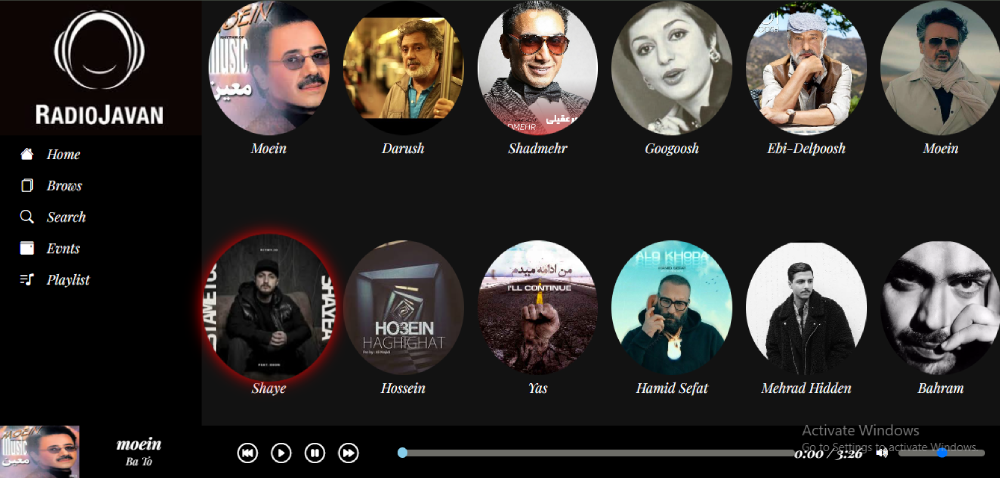Click the Home house icon
The width and height of the screenshot is (1000, 478).
[x=27, y=154]
